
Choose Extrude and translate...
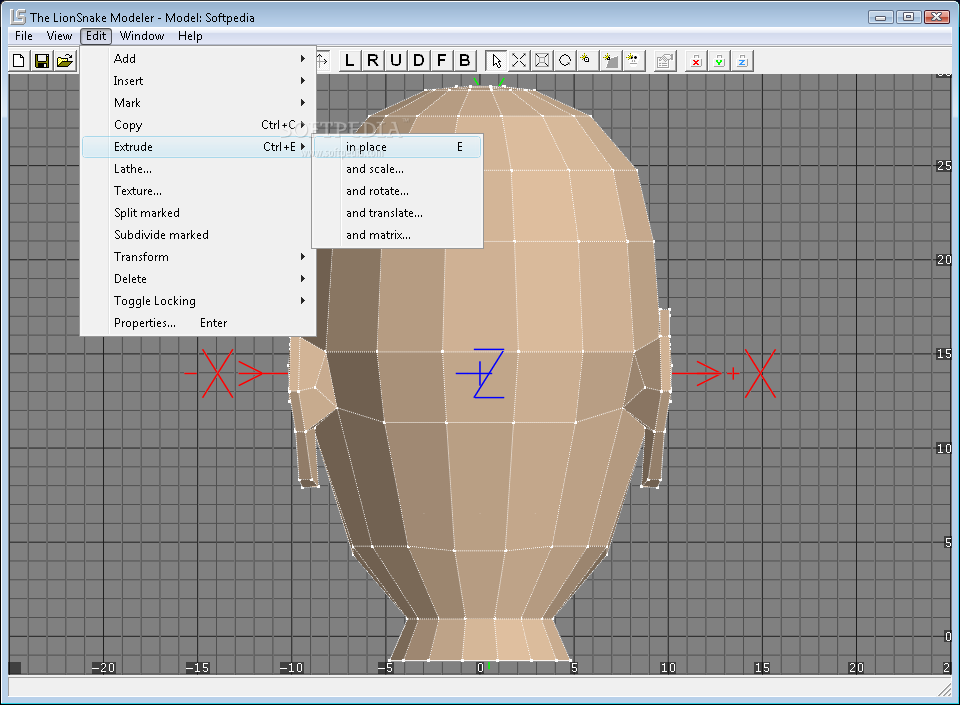(397, 213)
